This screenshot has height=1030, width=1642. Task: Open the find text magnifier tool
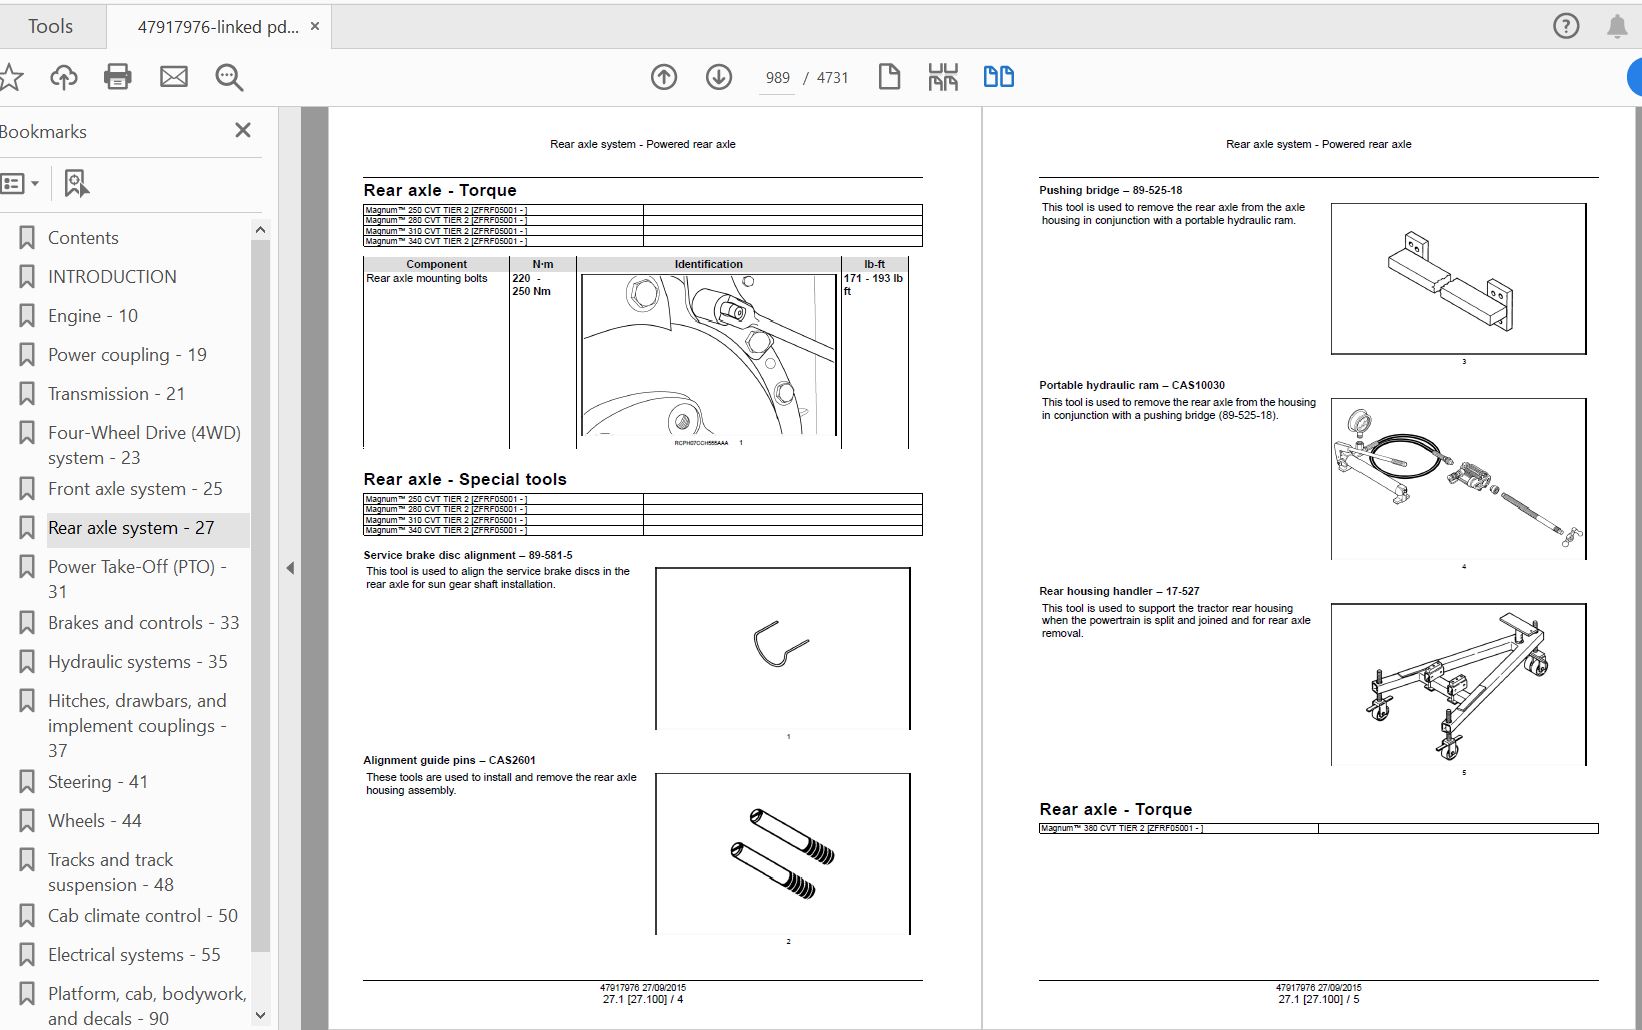[x=229, y=77]
